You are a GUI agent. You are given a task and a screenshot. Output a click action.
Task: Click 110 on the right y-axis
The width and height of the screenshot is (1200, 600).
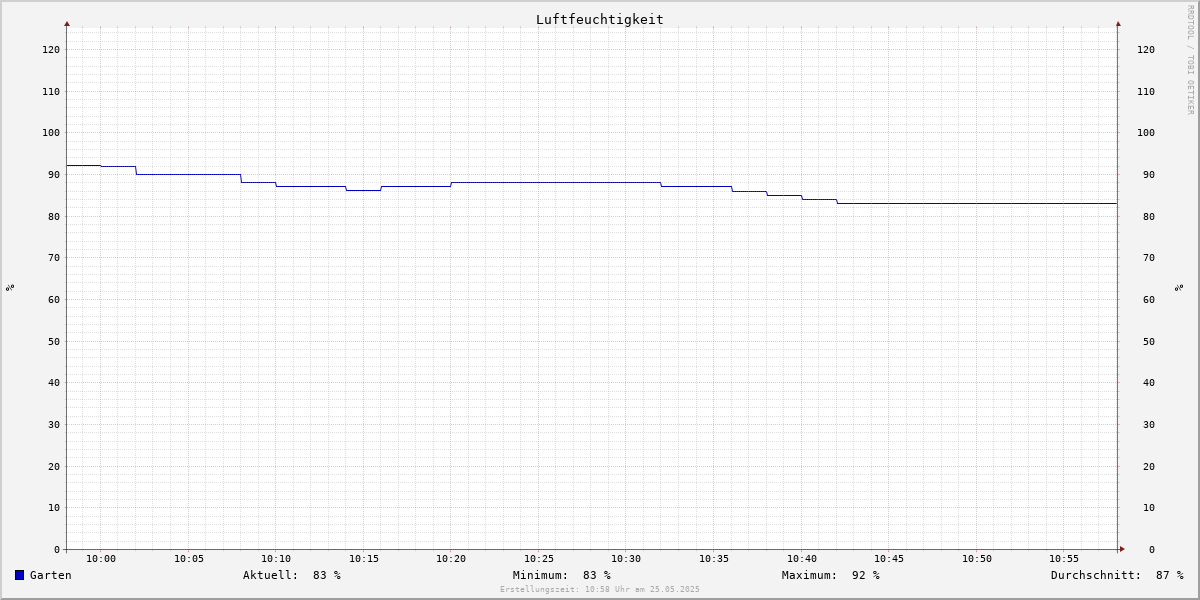(1146, 92)
